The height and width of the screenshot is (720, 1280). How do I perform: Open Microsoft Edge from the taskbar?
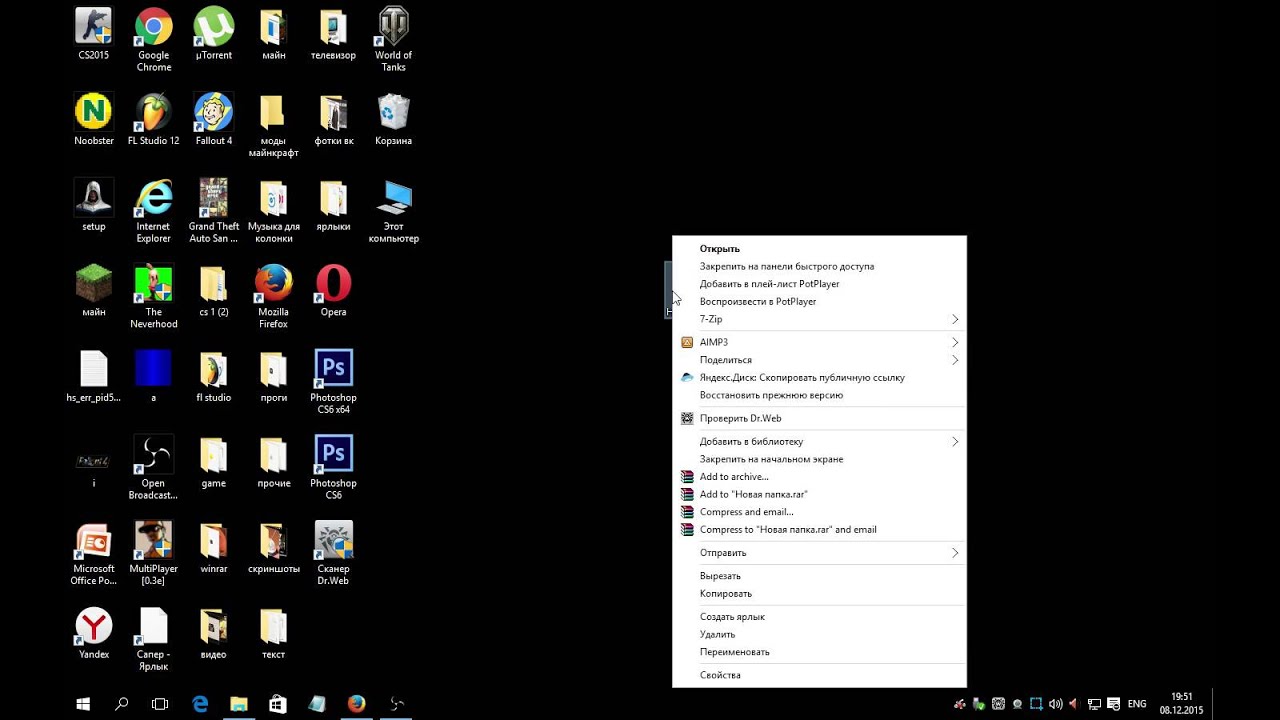tap(200, 704)
